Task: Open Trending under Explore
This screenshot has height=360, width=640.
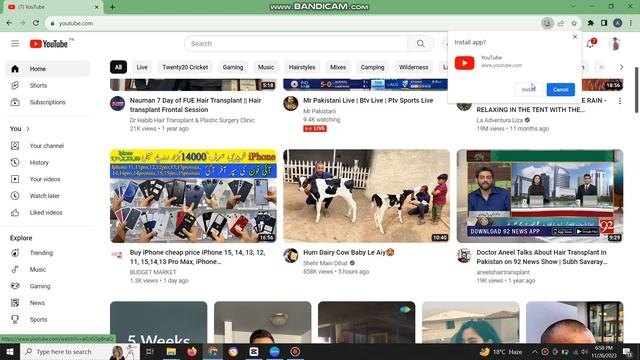Action: [47, 253]
